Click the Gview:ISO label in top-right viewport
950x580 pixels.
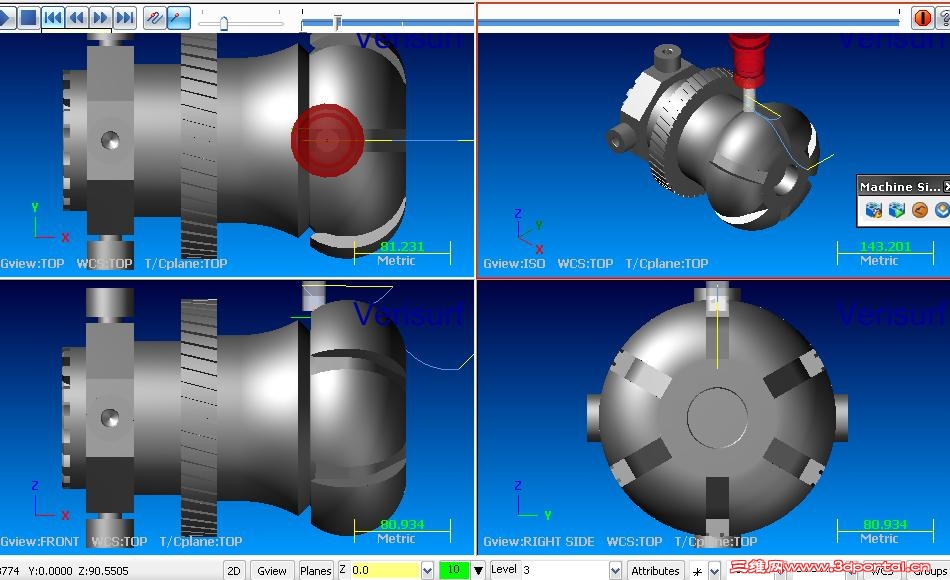514,264
